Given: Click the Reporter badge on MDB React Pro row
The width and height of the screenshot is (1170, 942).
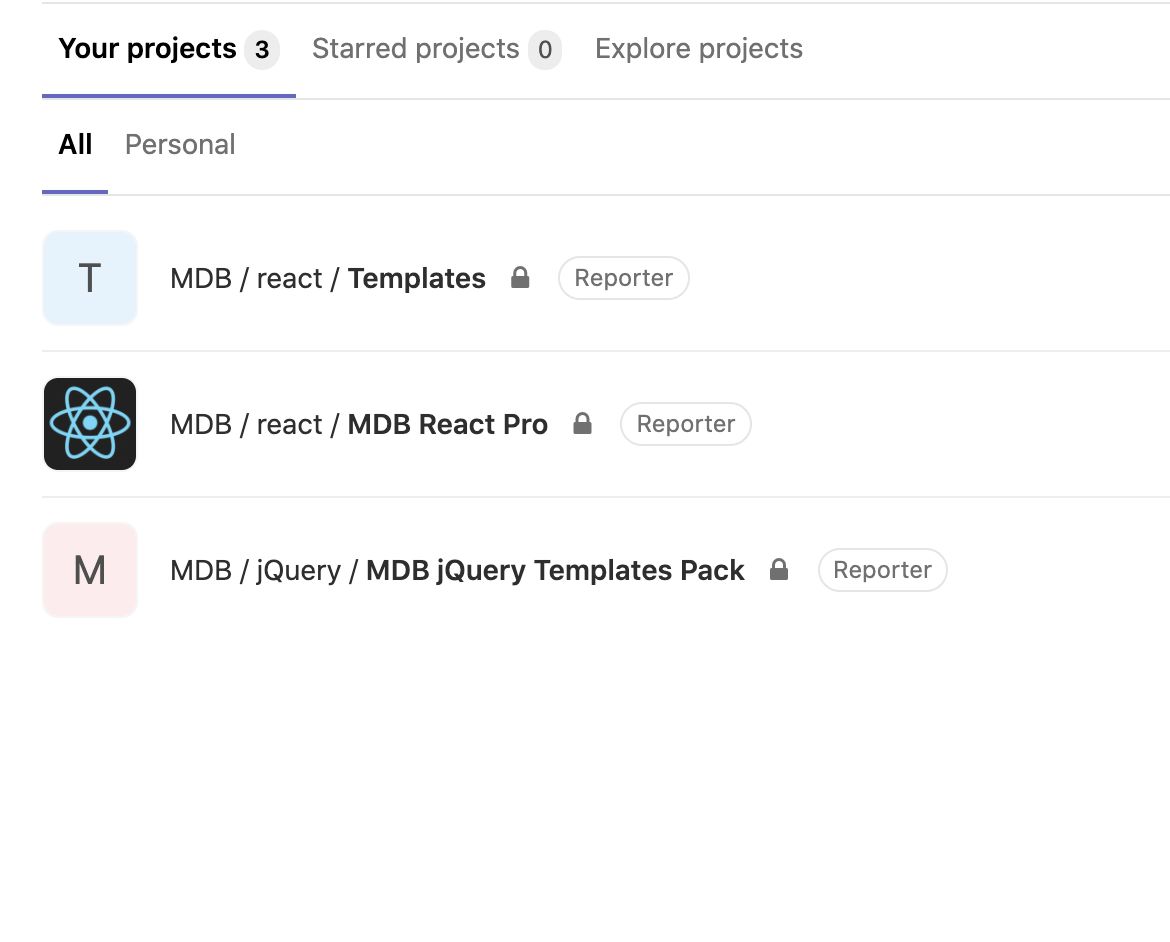Looking at the screenshot, I should click(686, 424).
